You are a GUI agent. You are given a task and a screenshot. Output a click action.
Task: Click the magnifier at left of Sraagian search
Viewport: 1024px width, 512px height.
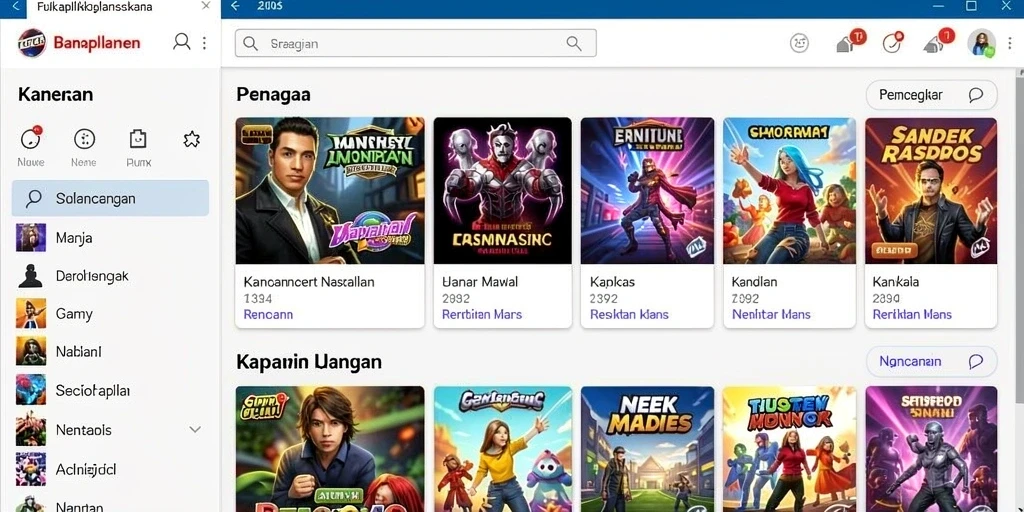click(250, 44)
